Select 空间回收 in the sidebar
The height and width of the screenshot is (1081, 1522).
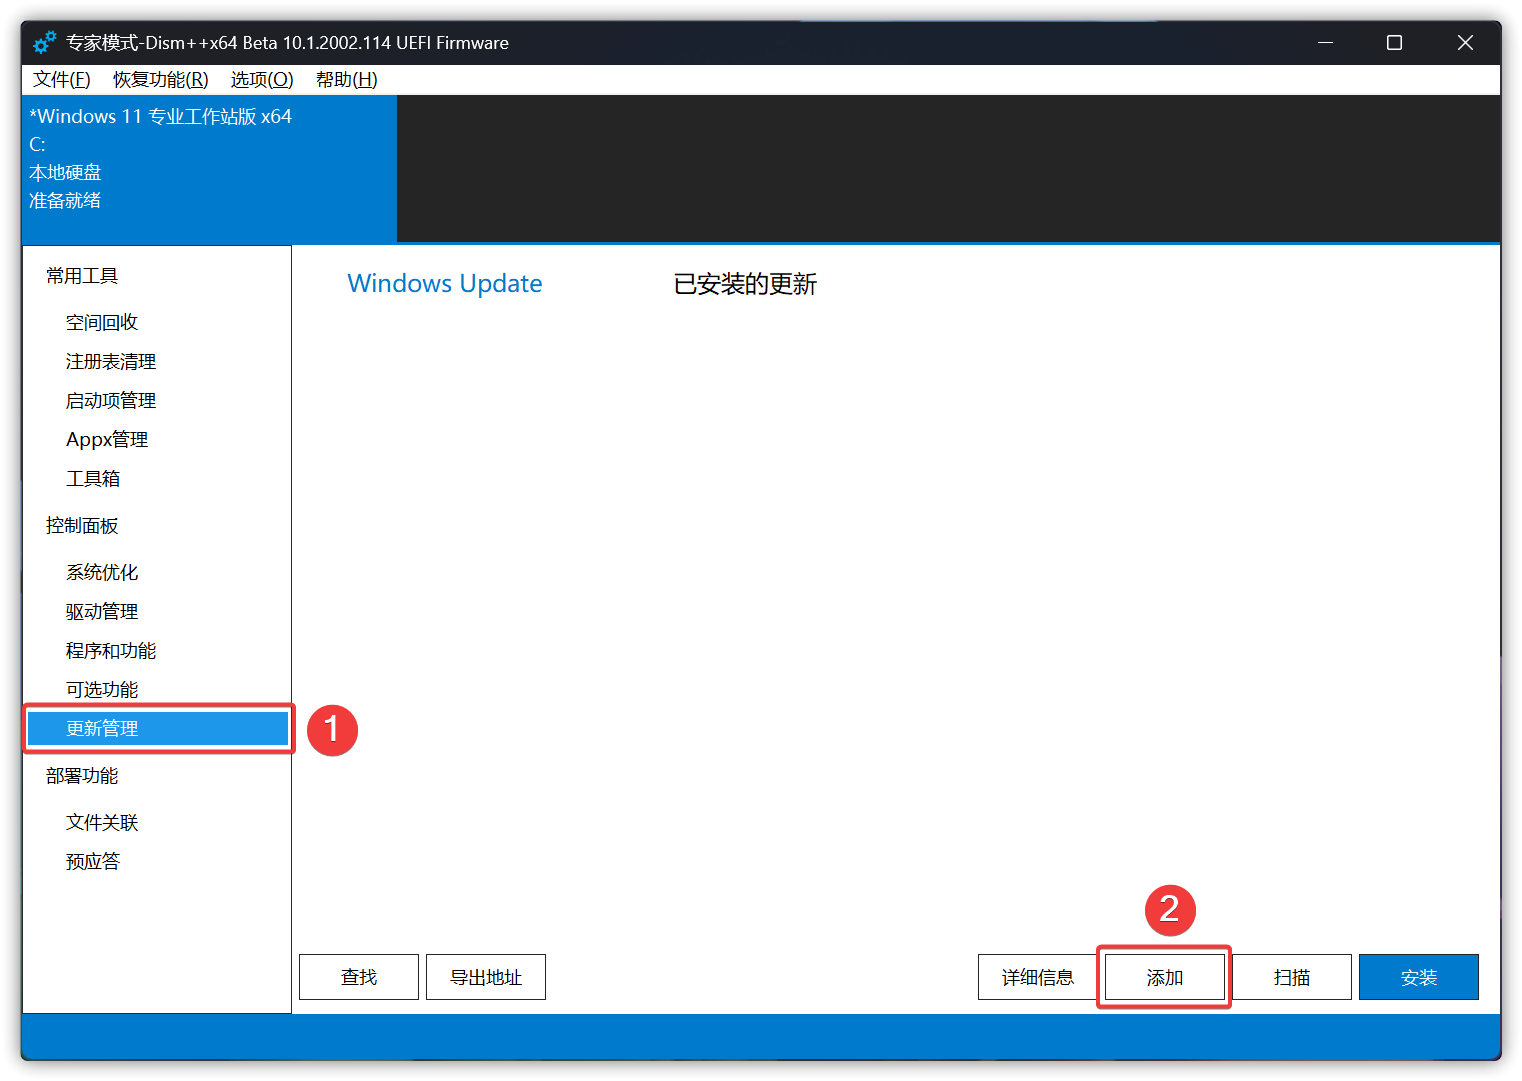pyautogui.click(x=102, y=322)
